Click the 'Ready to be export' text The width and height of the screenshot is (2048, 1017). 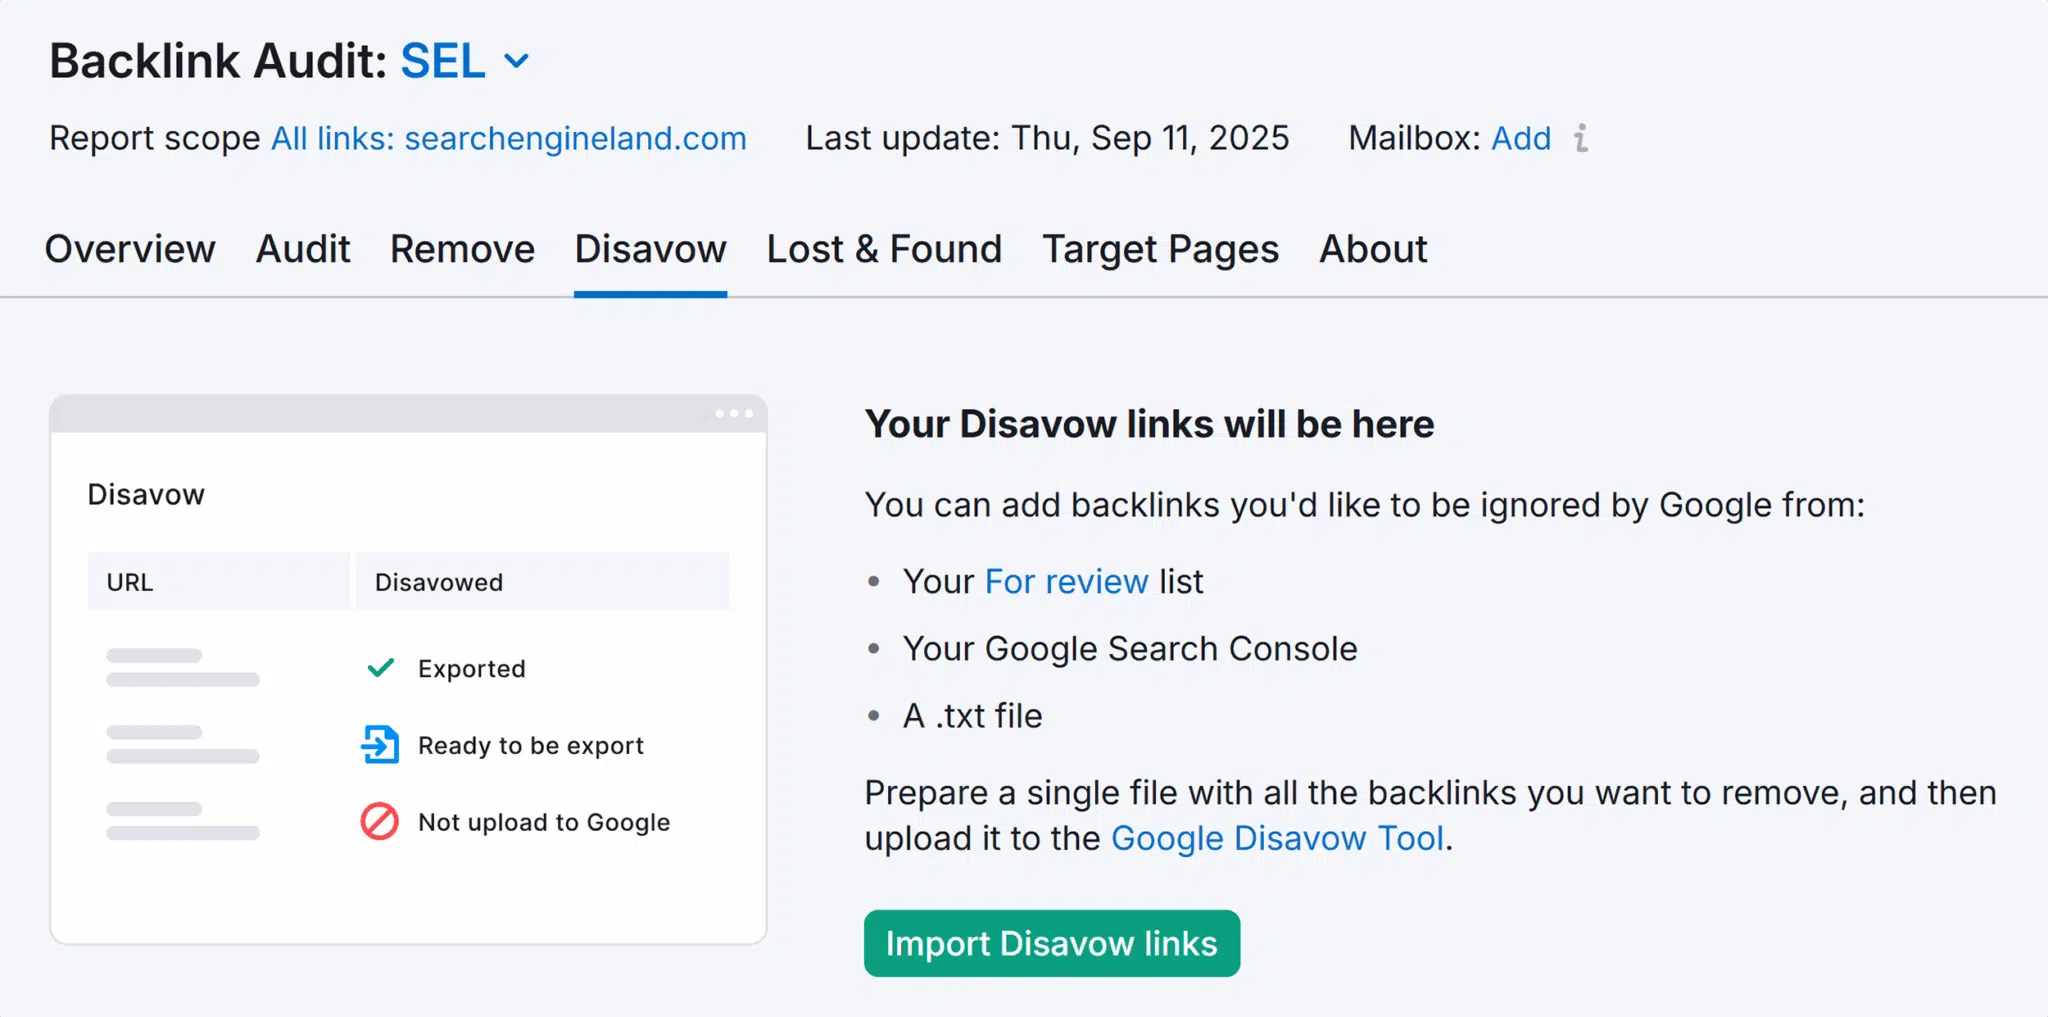pyautogui.click(x=531, y=745)
